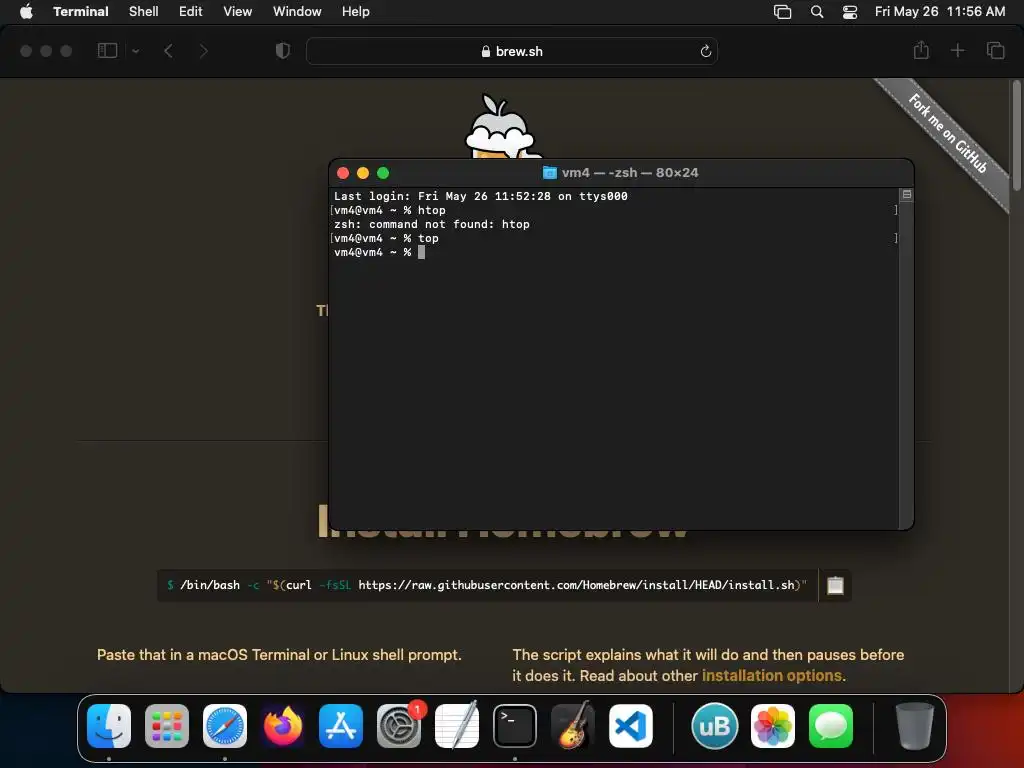
Task: Open the Apple menu
Action: [x=26, y=11]
